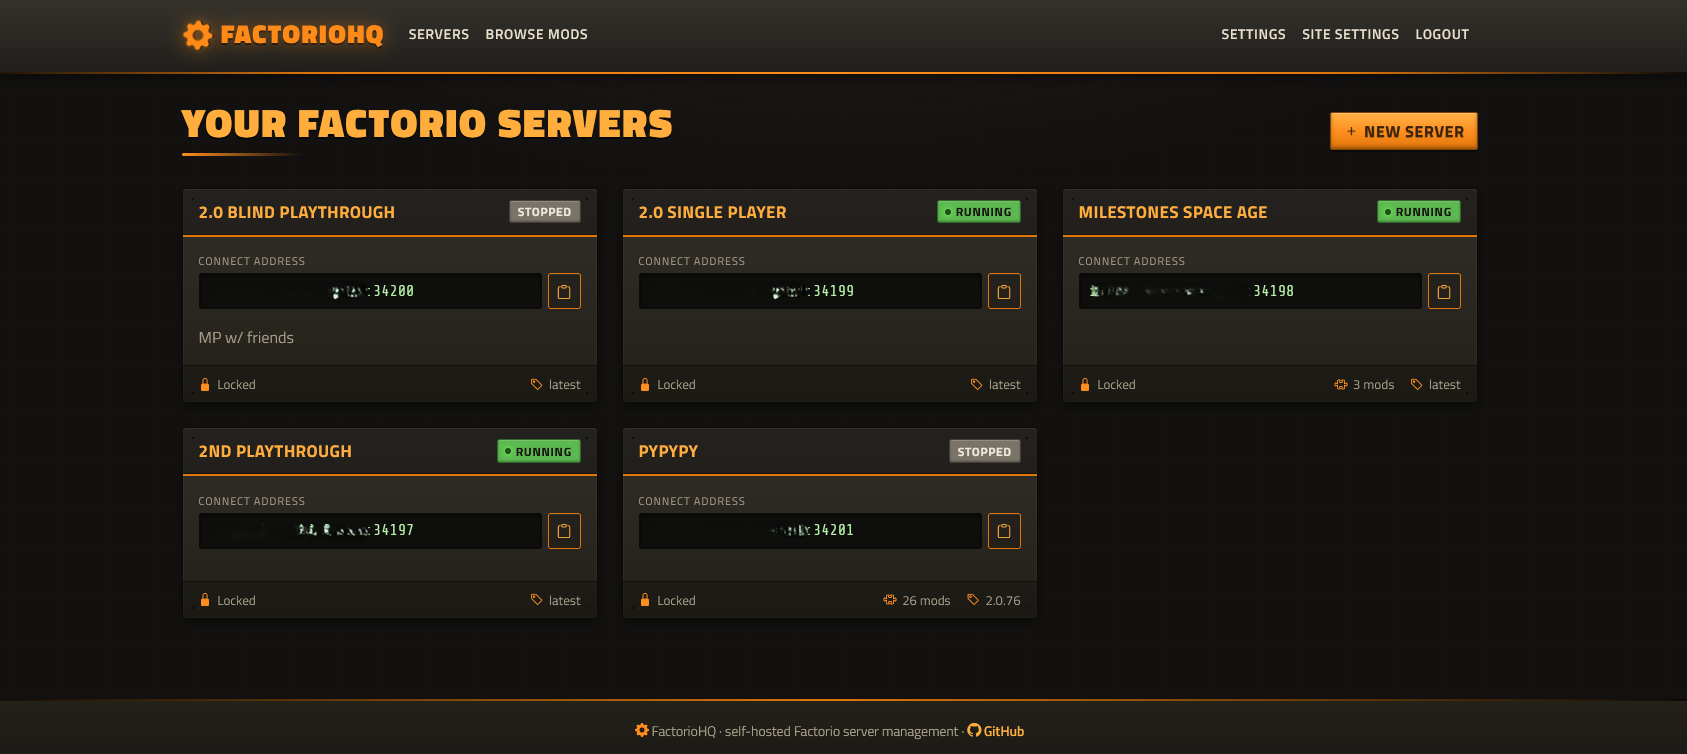The image size is (1687, 754).
Task: Click lock icon on 2.0 Blind Playthrough card
Action: [x=205, y=384]
